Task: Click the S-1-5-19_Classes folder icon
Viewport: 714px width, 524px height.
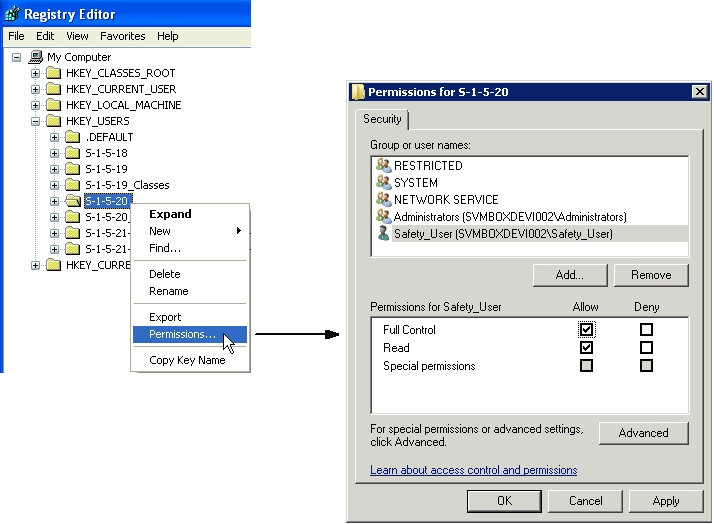Action: click(72, 185)
